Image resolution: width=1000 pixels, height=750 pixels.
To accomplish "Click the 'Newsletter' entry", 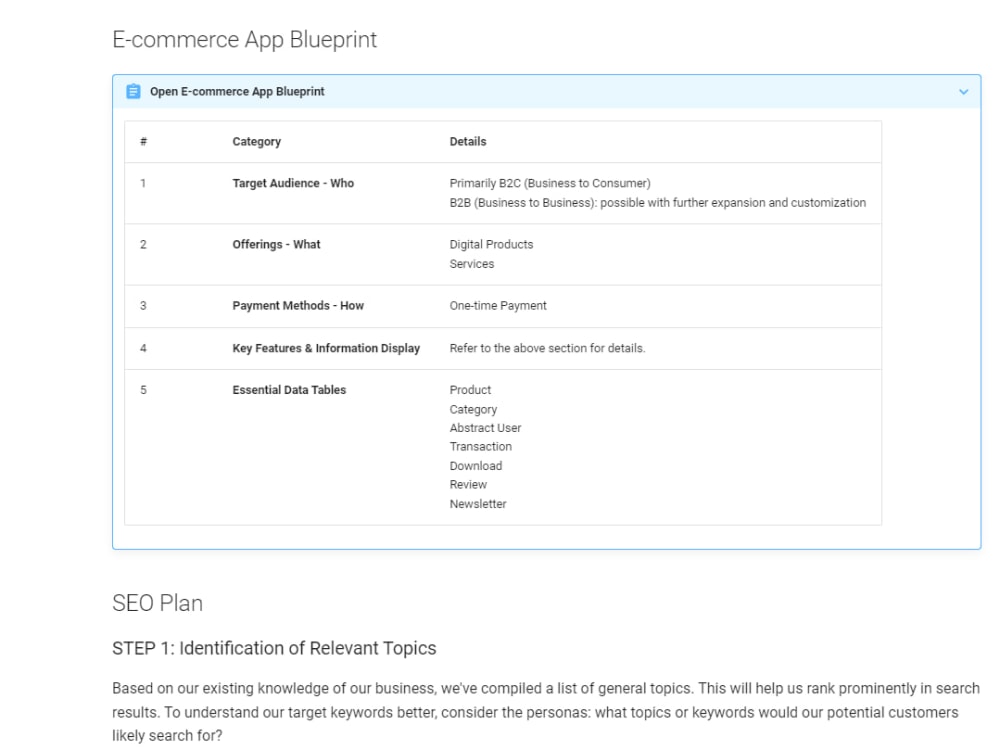I will coord(478,504).
